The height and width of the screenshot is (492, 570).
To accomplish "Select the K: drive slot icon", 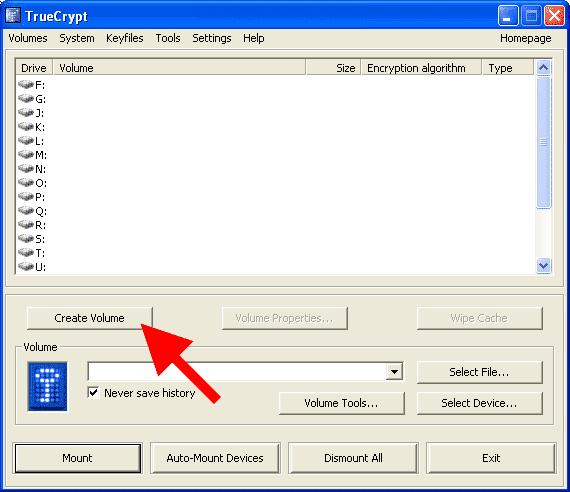I will pyautogui.click(x=26, y=127).
